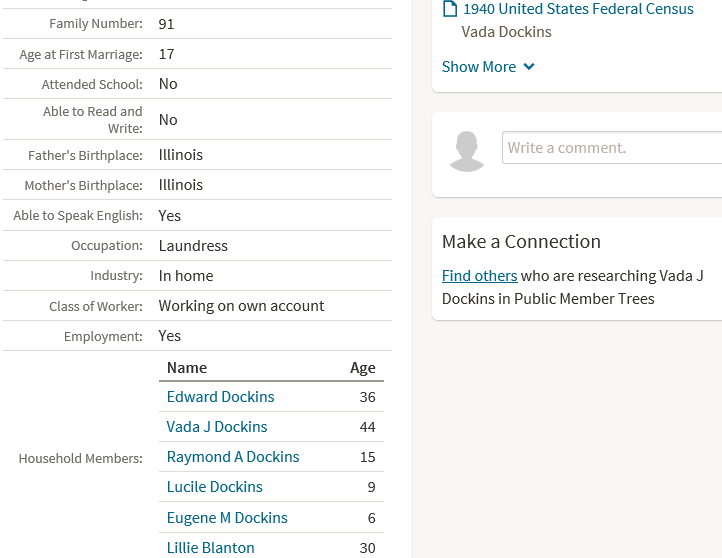This screenshot has height=558, width=722.
Task: Click the Make a Connection heading
Action: 521,241
